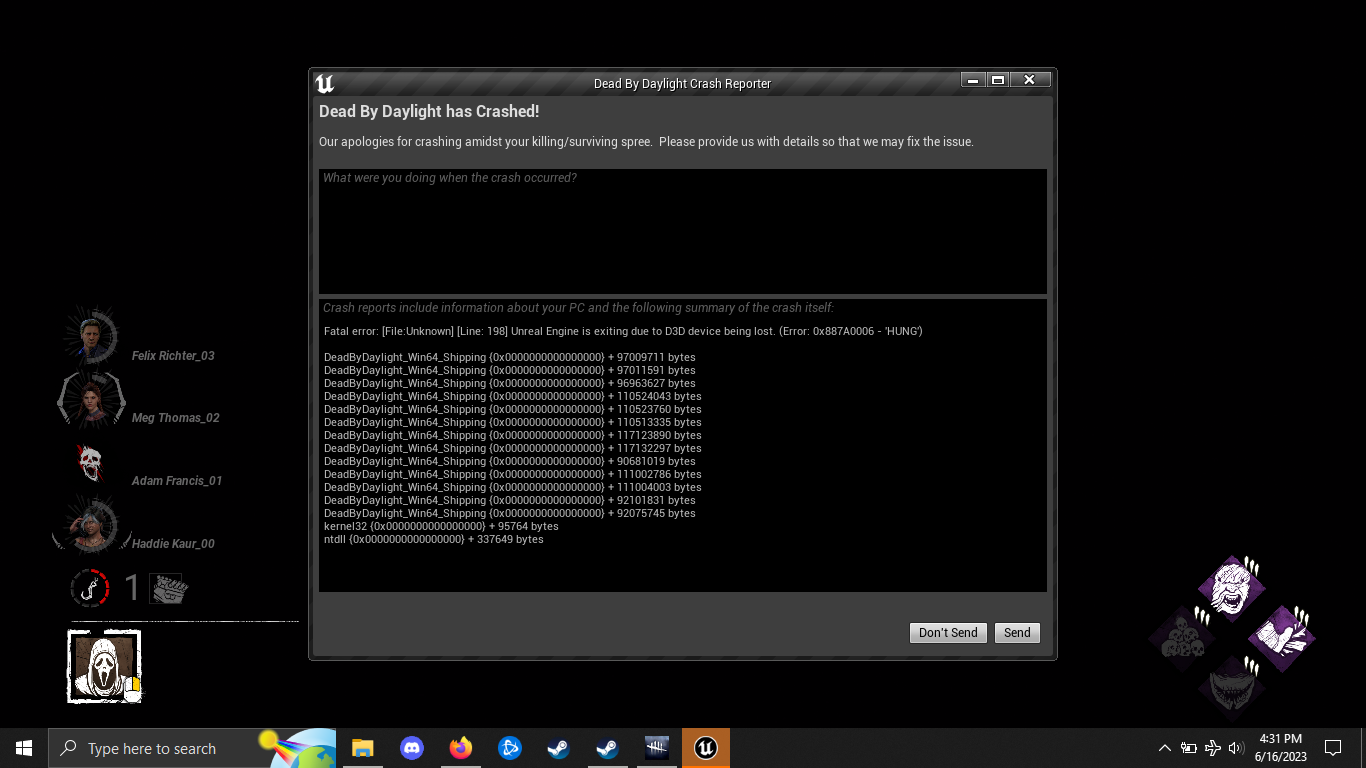Image resolution: width=1366 pixels, height=768 pixels.
Task: Click the hook counter icon
Action: (x=90, y=588)
